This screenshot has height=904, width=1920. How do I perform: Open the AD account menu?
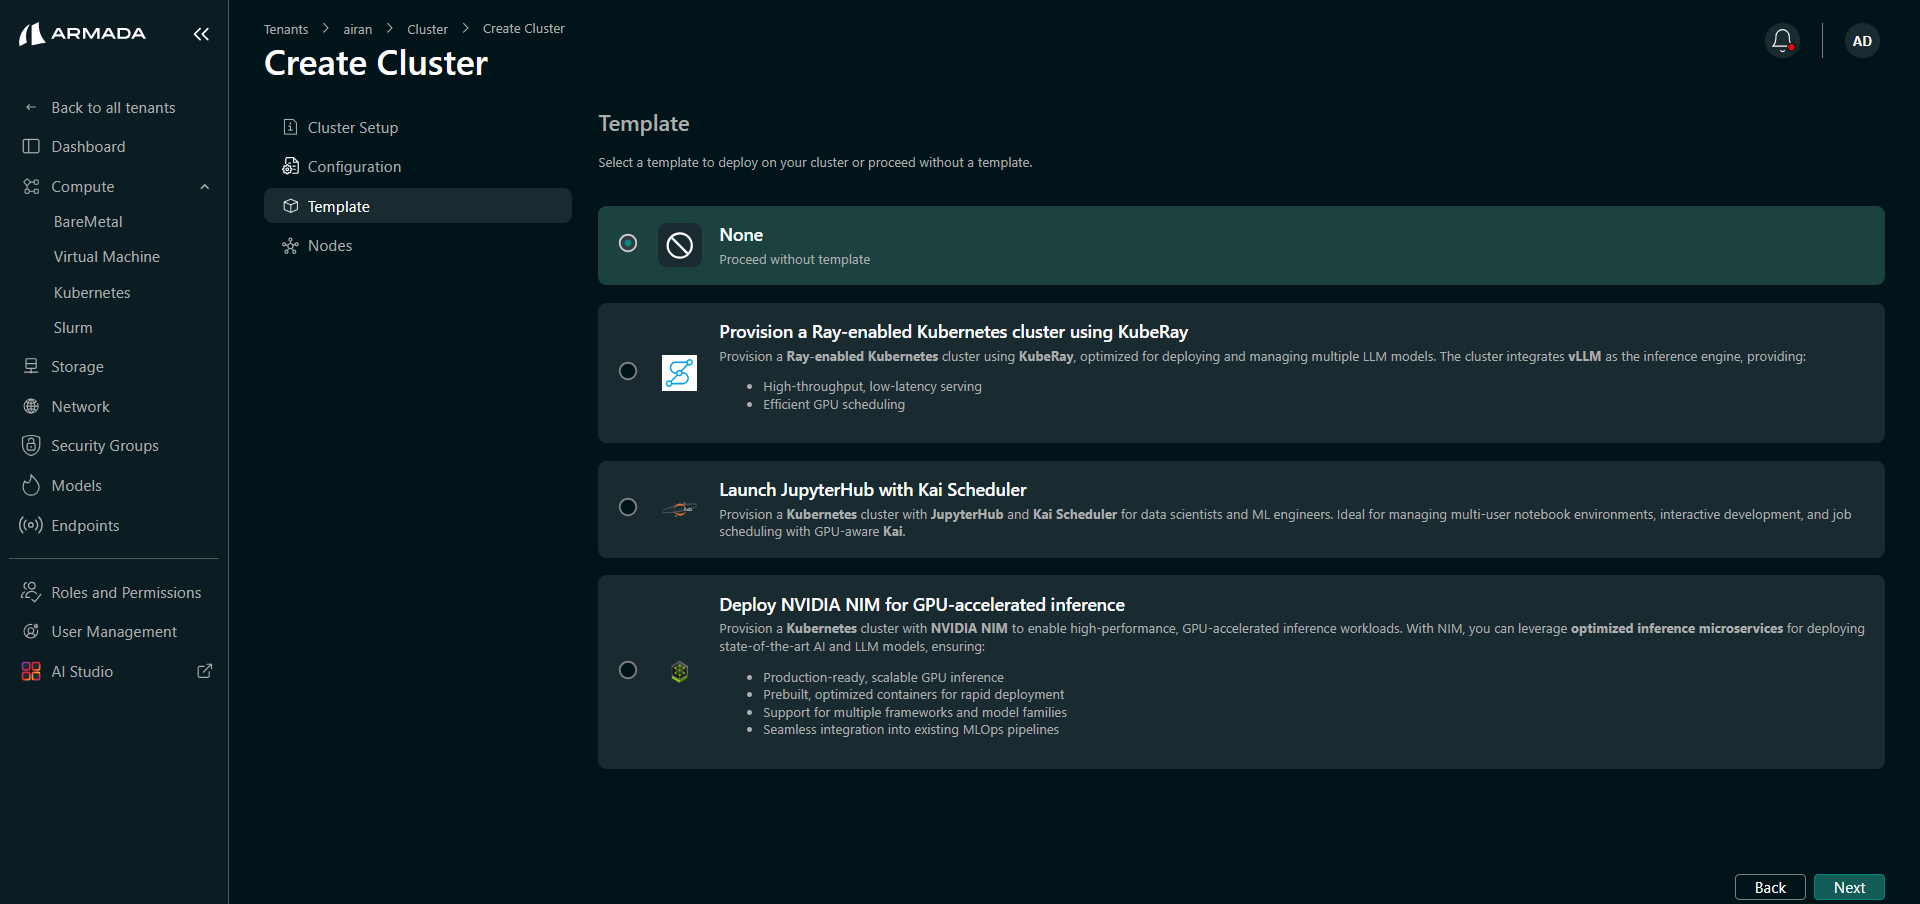coord(1862,40)
